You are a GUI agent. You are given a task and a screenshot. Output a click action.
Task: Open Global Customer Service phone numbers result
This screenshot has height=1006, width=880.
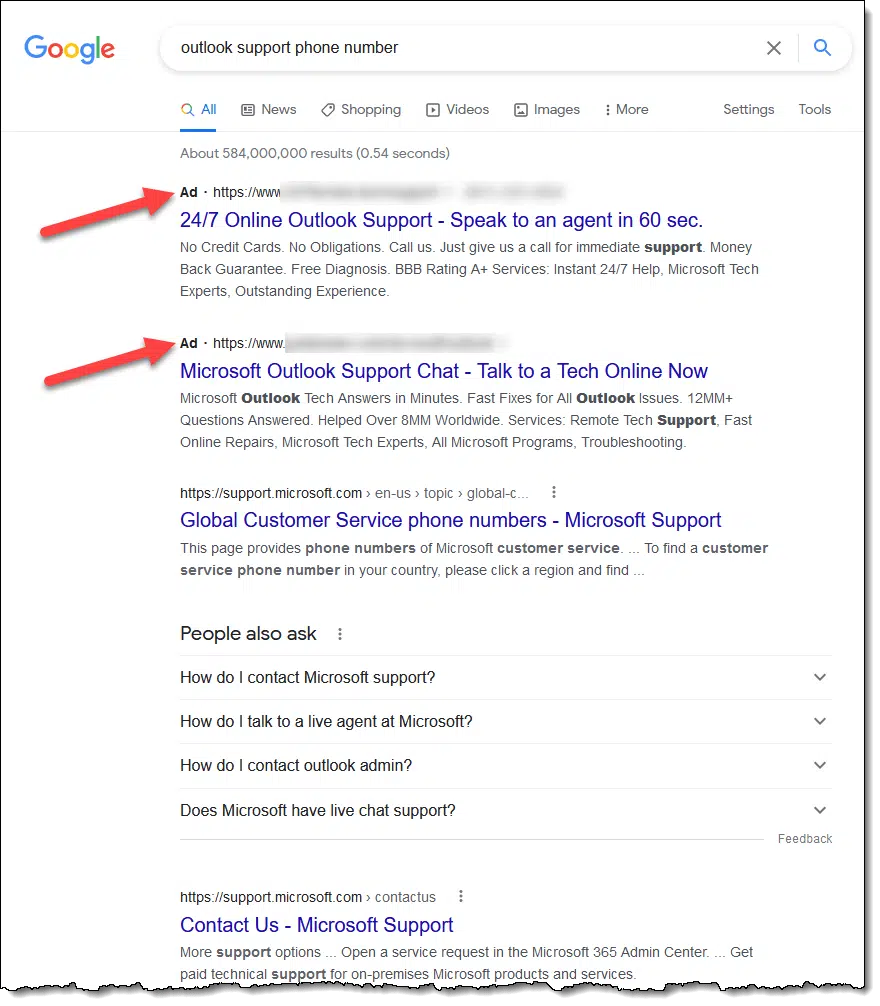coord(450,520)
